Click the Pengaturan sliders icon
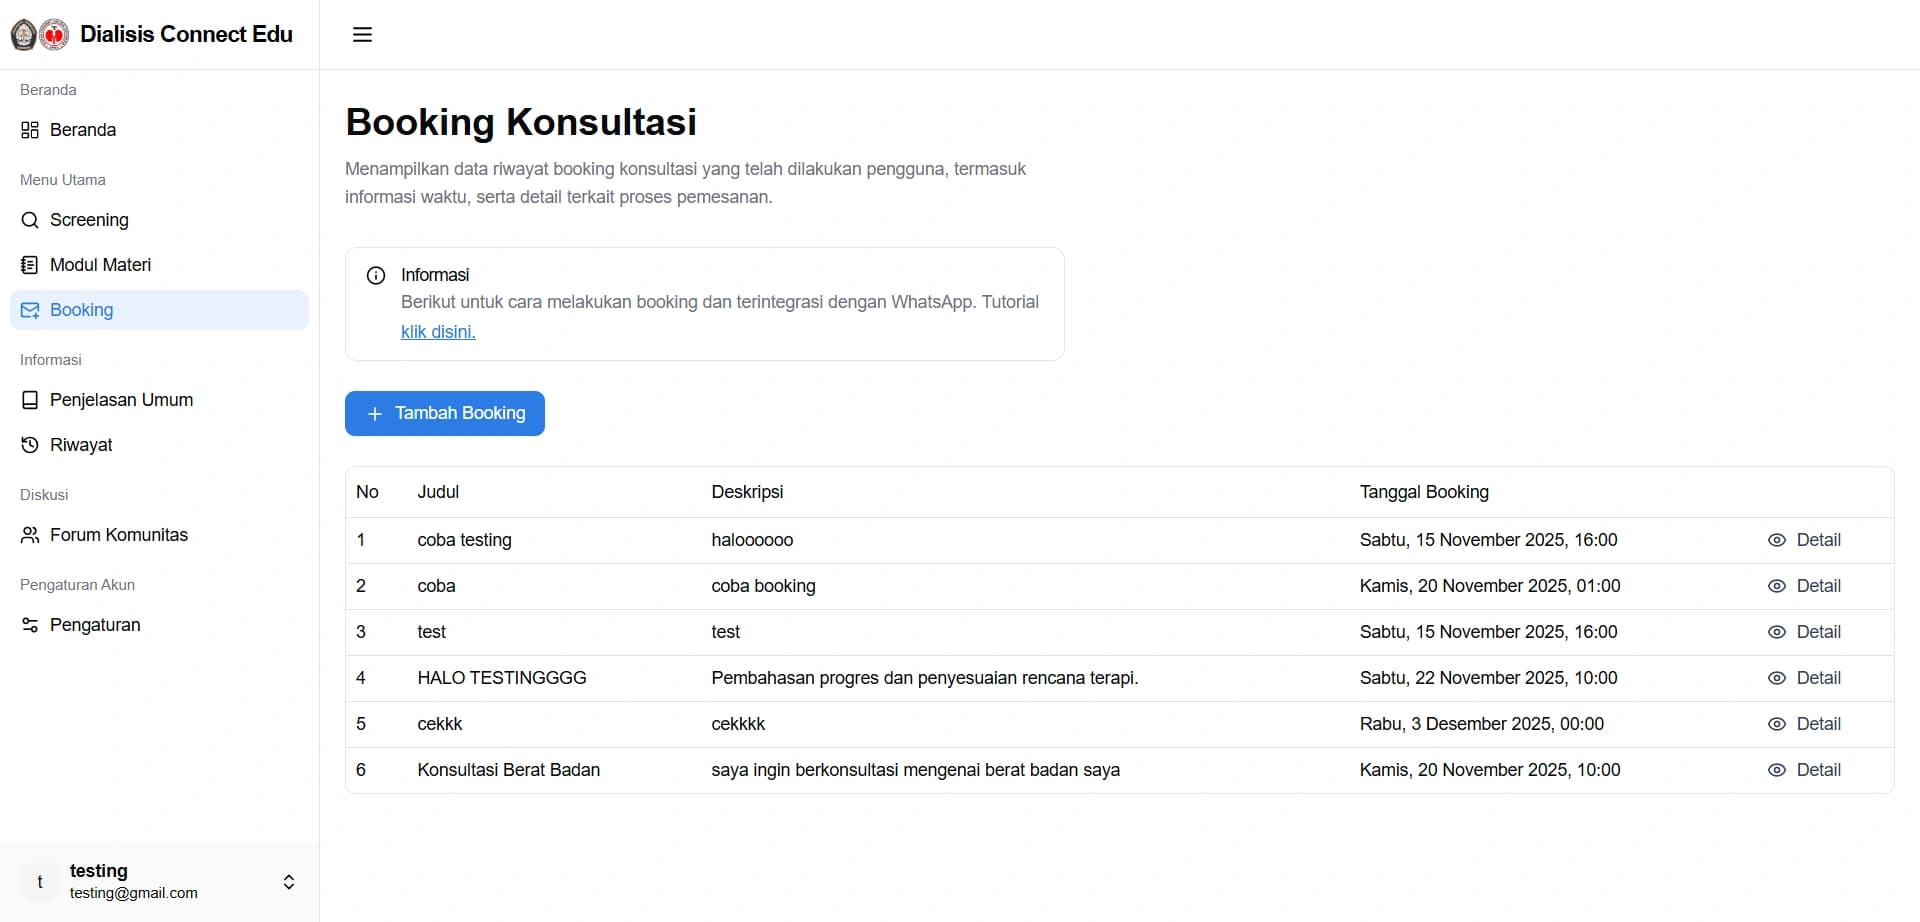The width and height of the screenshot is (1920, 922). pyautogui.click(x=30, y=625)
